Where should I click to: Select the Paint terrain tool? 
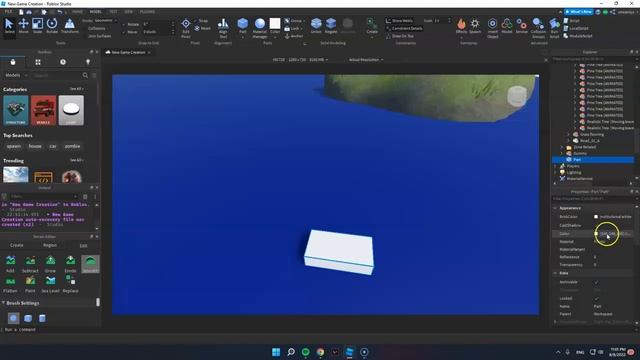(30, 284)
